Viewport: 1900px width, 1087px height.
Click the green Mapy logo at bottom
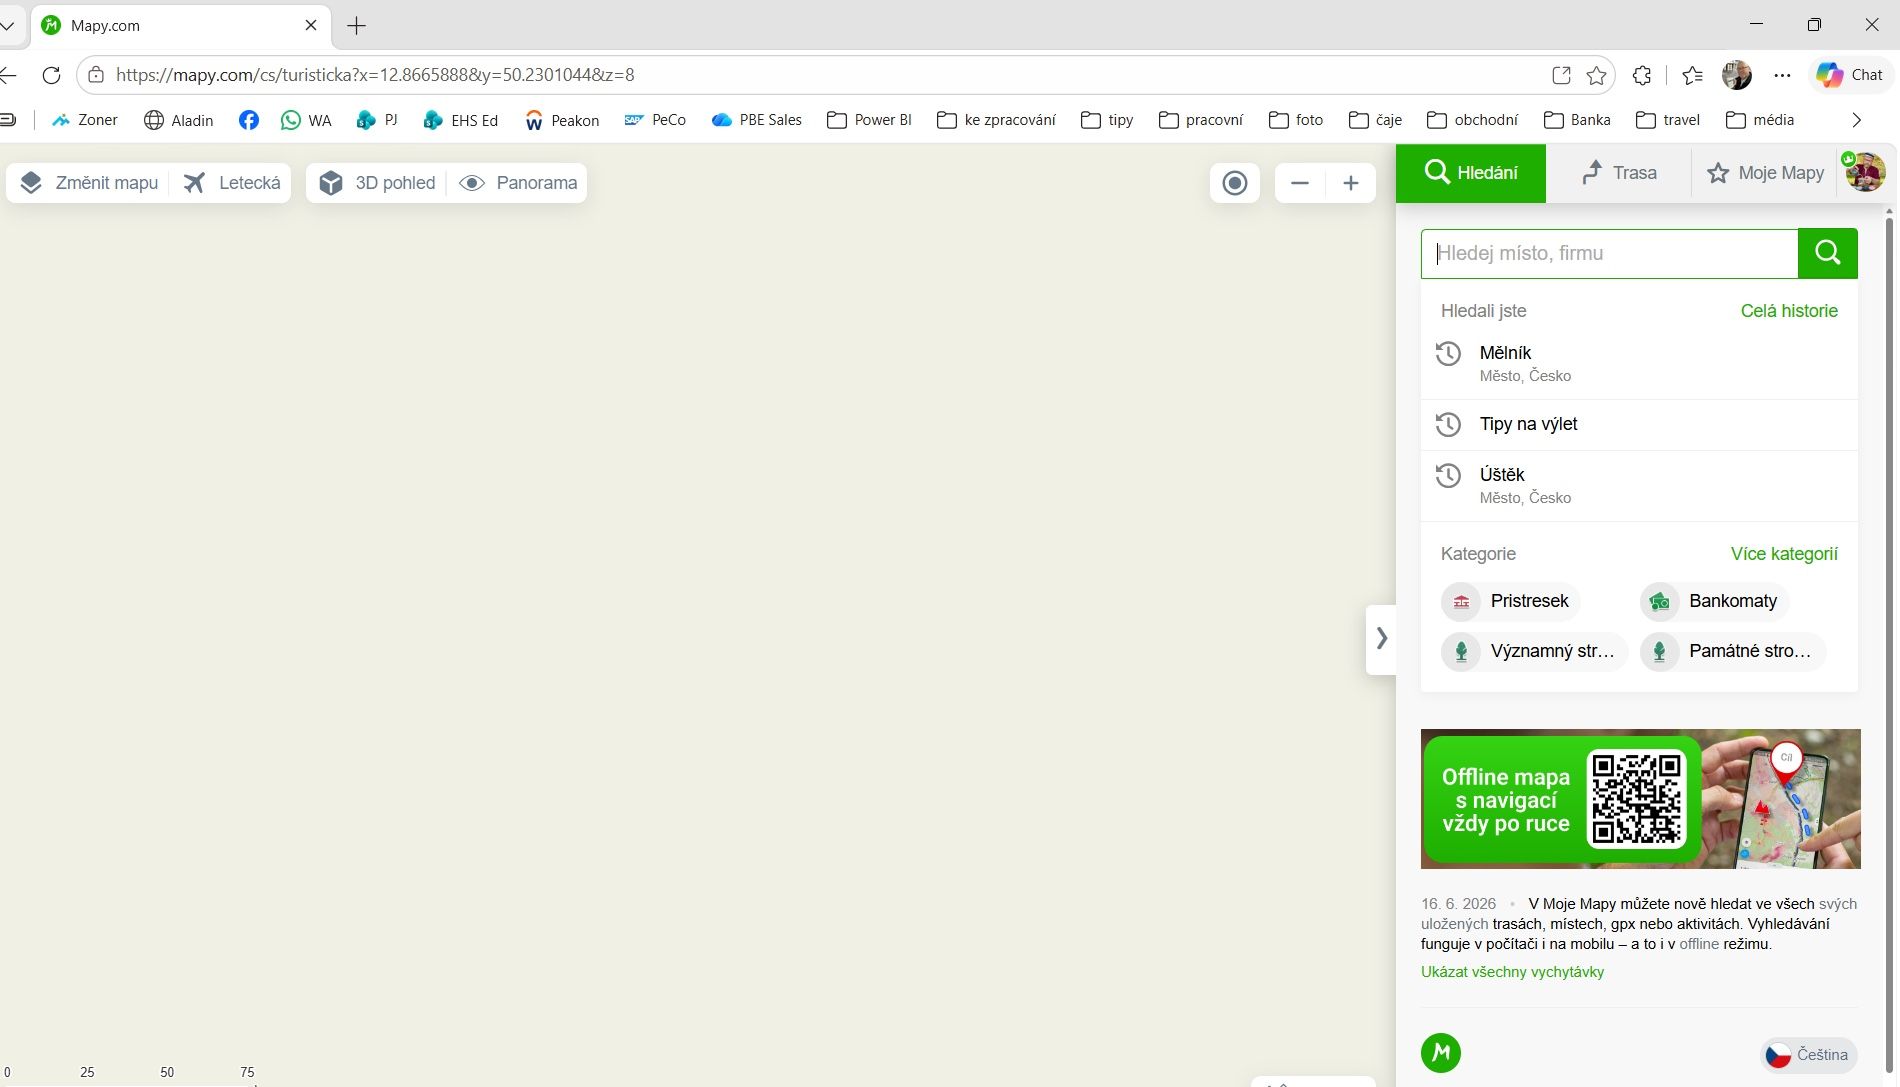point(1441,1052)
